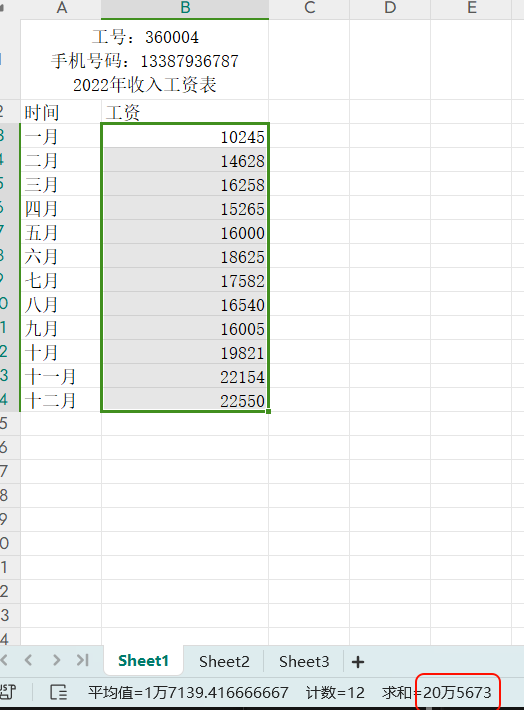Select the Sheet1 tab

click(x=143, y=661)
